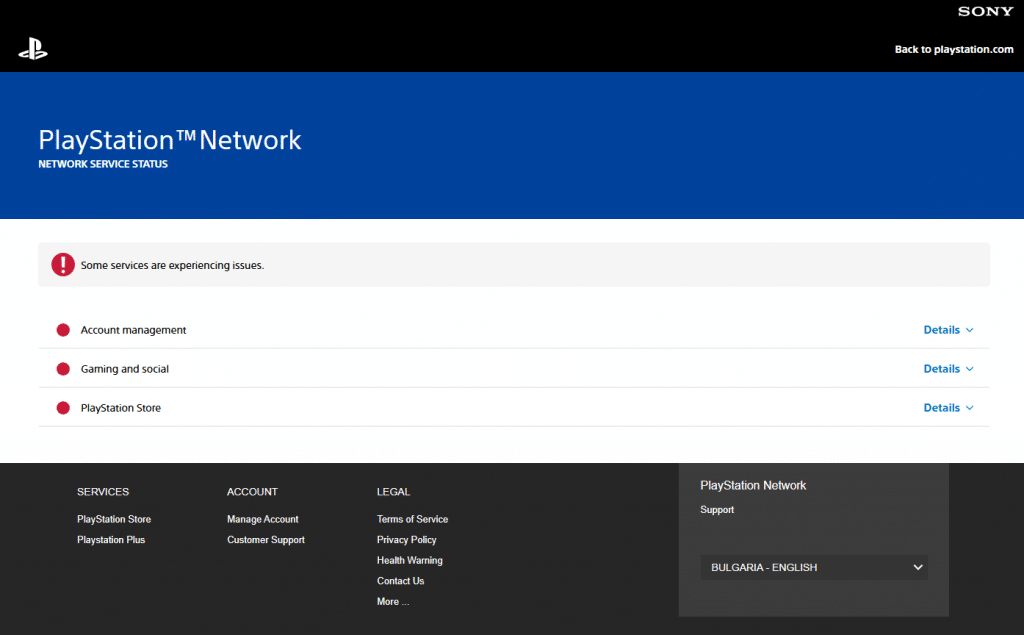The image size is (1024, 635).
Task: Click the SERVICES footer heading
Action: click(103, 492)
